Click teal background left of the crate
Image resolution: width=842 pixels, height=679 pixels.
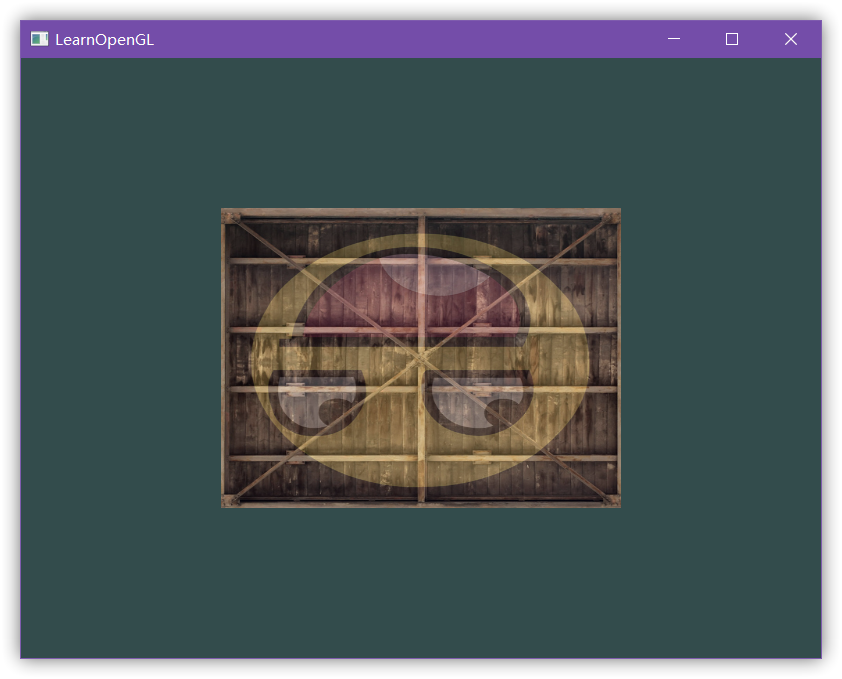(120, 358)
